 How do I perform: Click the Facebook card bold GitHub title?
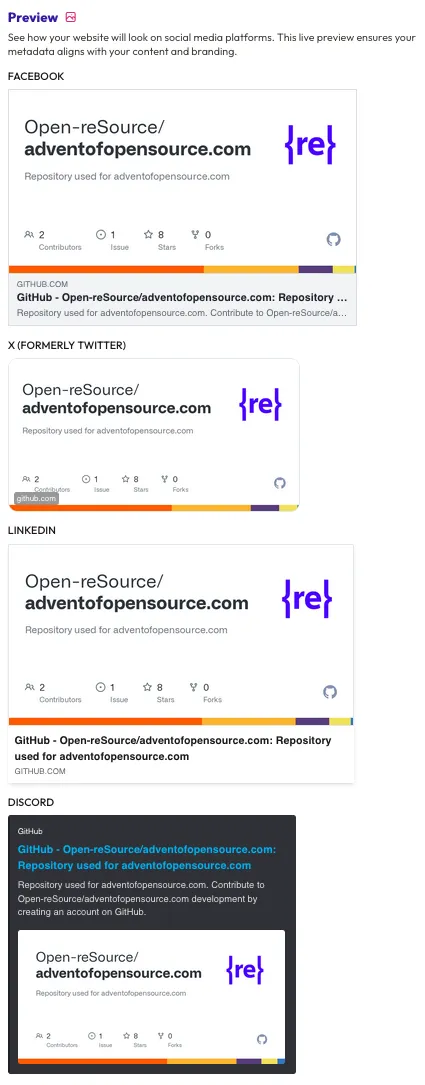coord(182,298)
